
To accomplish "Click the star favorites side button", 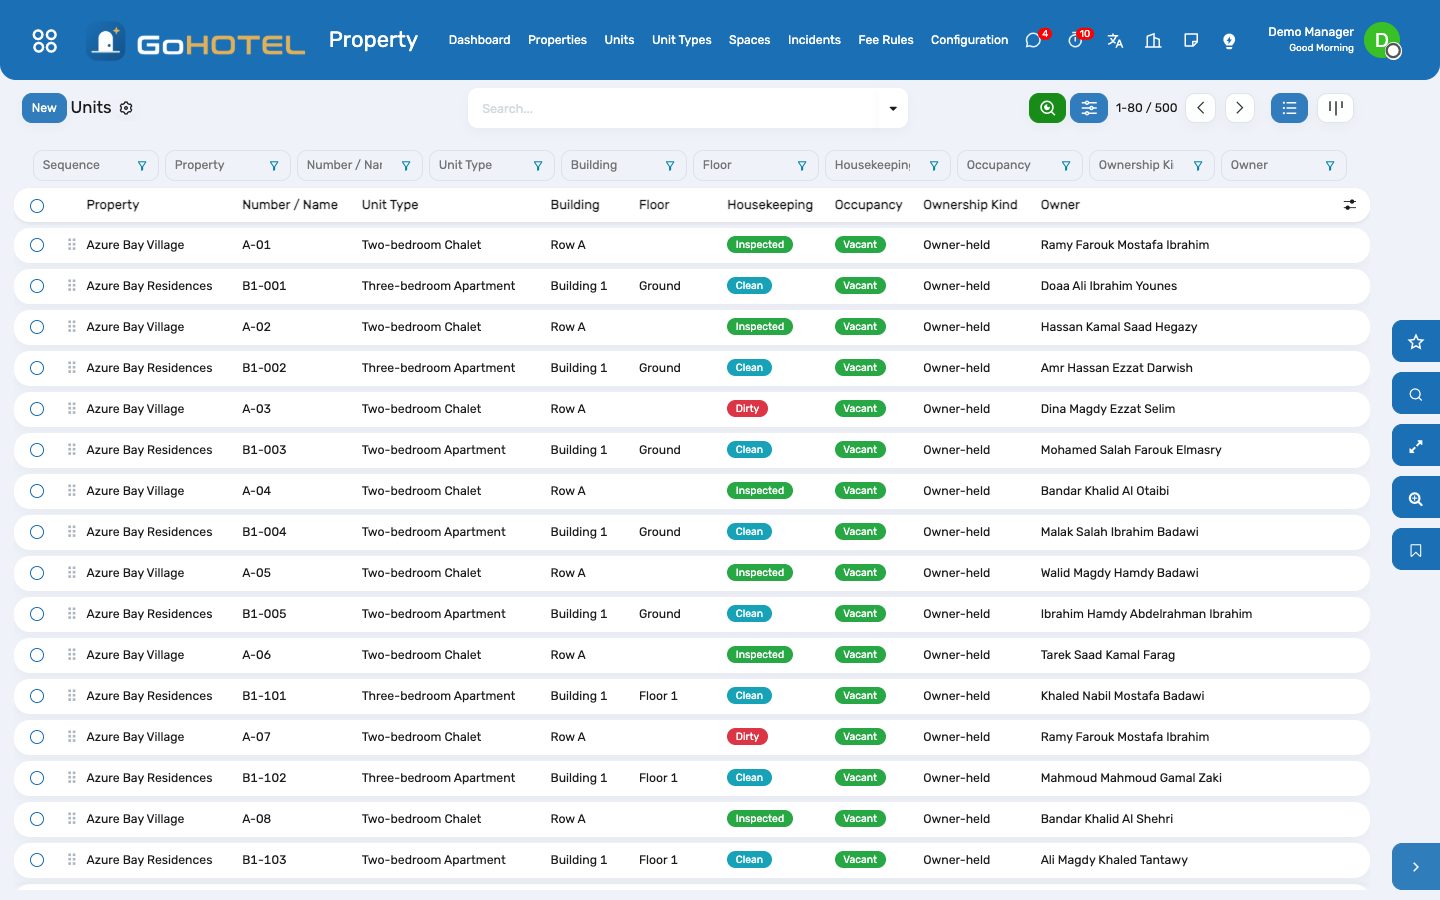I will [x=1416, y=342].
